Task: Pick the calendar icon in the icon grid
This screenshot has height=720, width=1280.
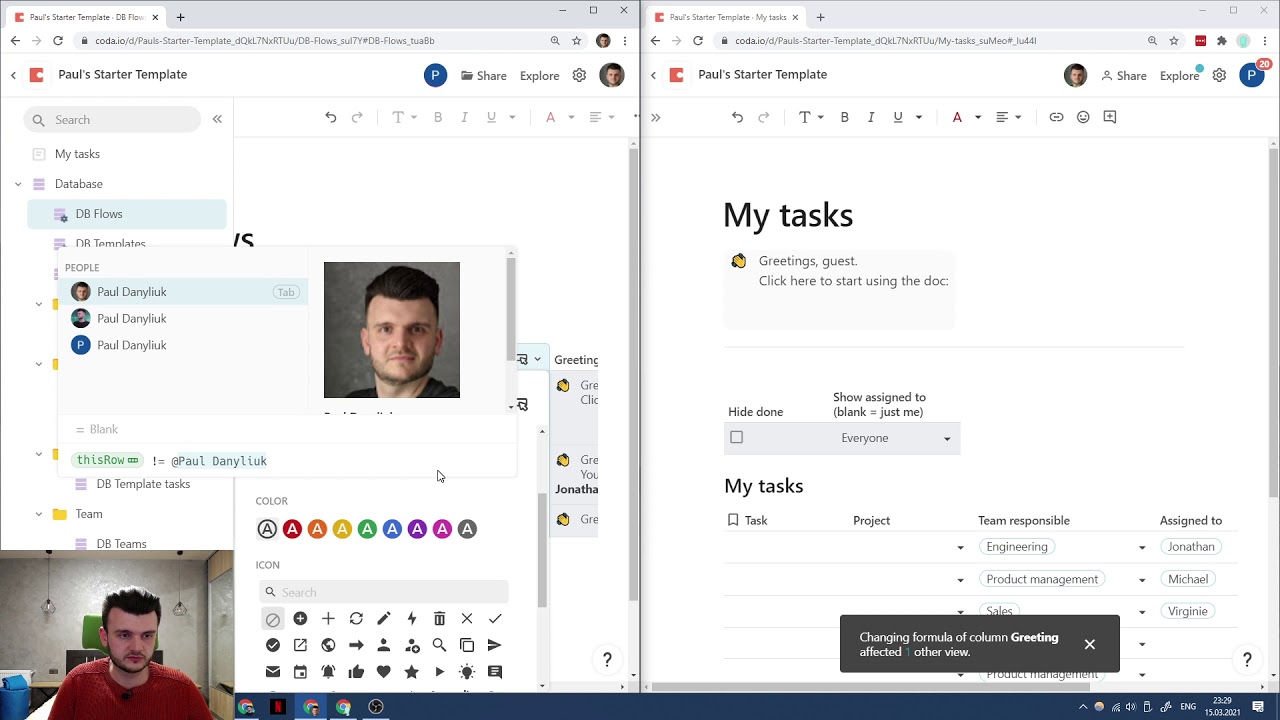Action: tap(300, 672)
